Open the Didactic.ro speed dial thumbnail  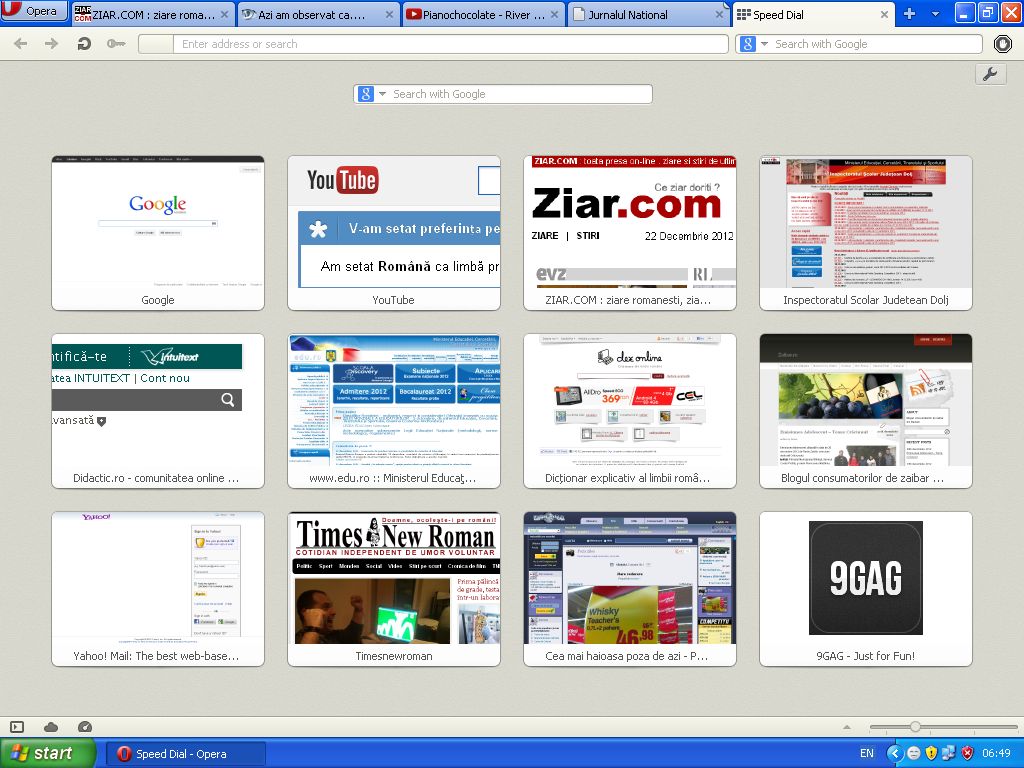pyautogui.click(x=158, y=411)
